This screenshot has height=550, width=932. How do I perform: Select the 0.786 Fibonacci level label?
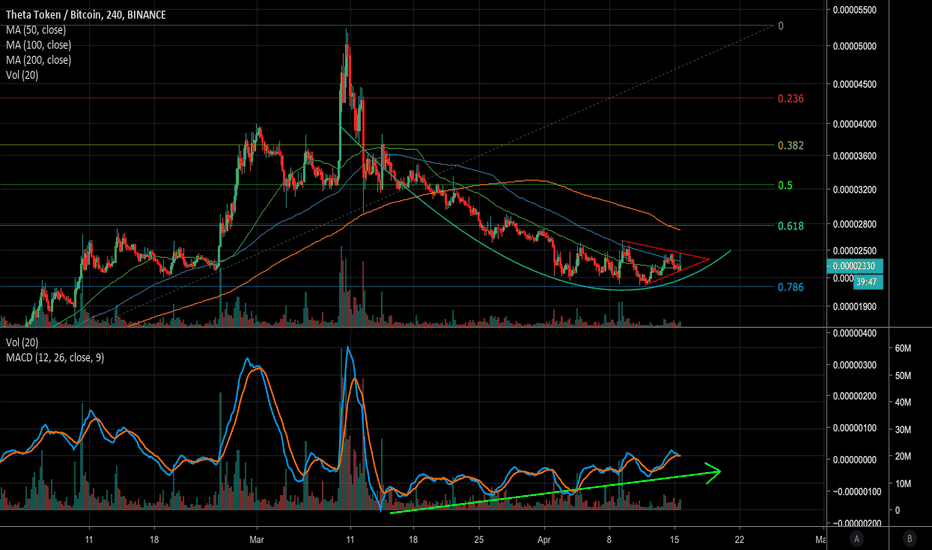(x=791, y=287)
